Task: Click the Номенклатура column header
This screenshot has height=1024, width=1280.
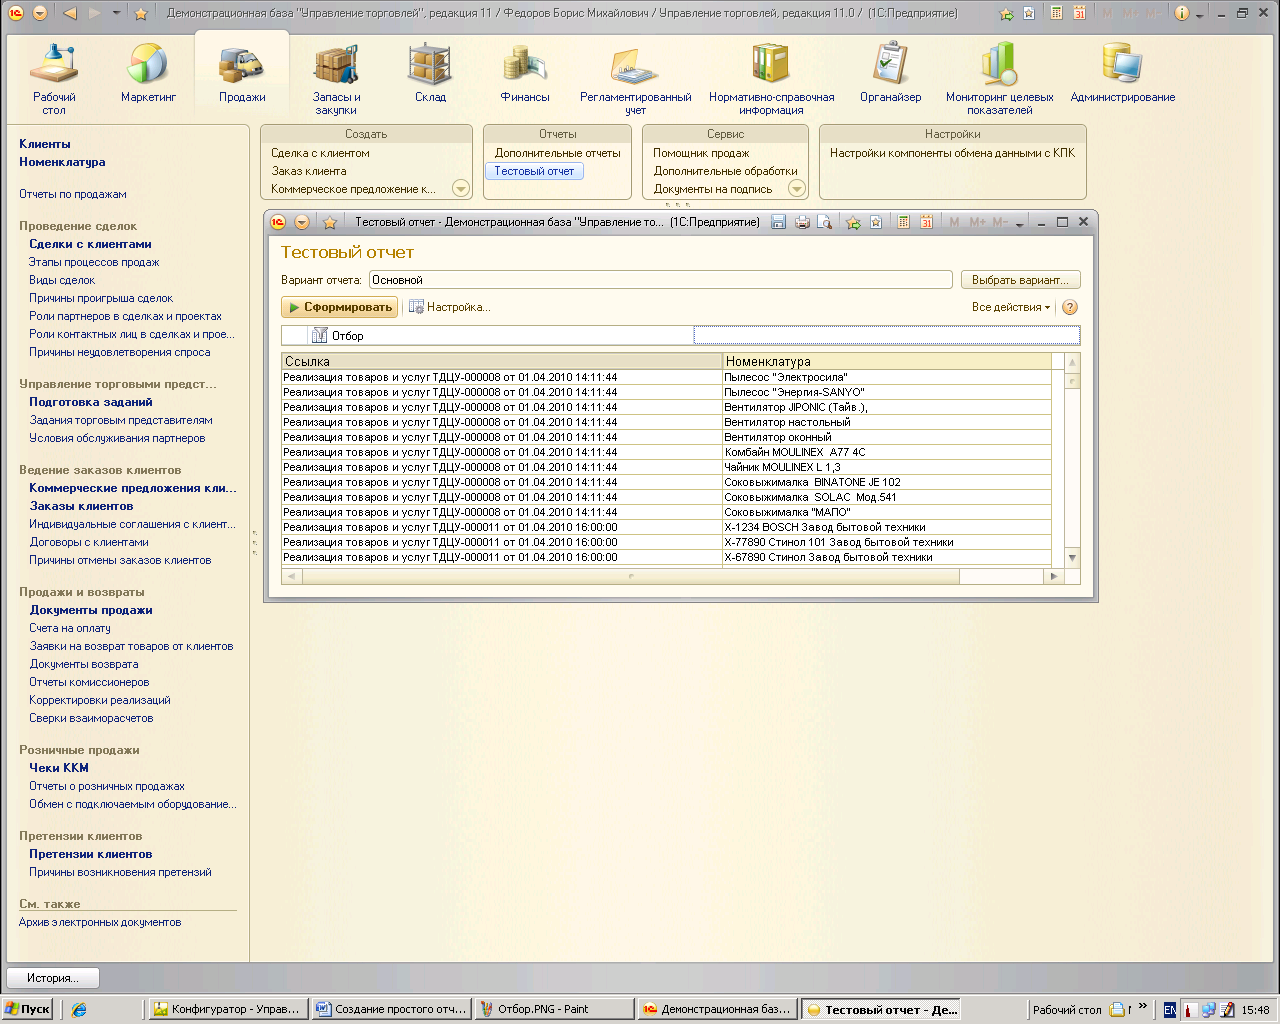Action: [887, 362]
